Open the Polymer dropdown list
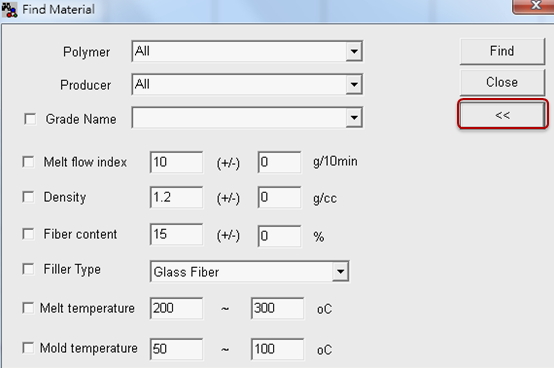Image resolution: width=554 pixels, height=368 pixels. (x=354, y=52)
